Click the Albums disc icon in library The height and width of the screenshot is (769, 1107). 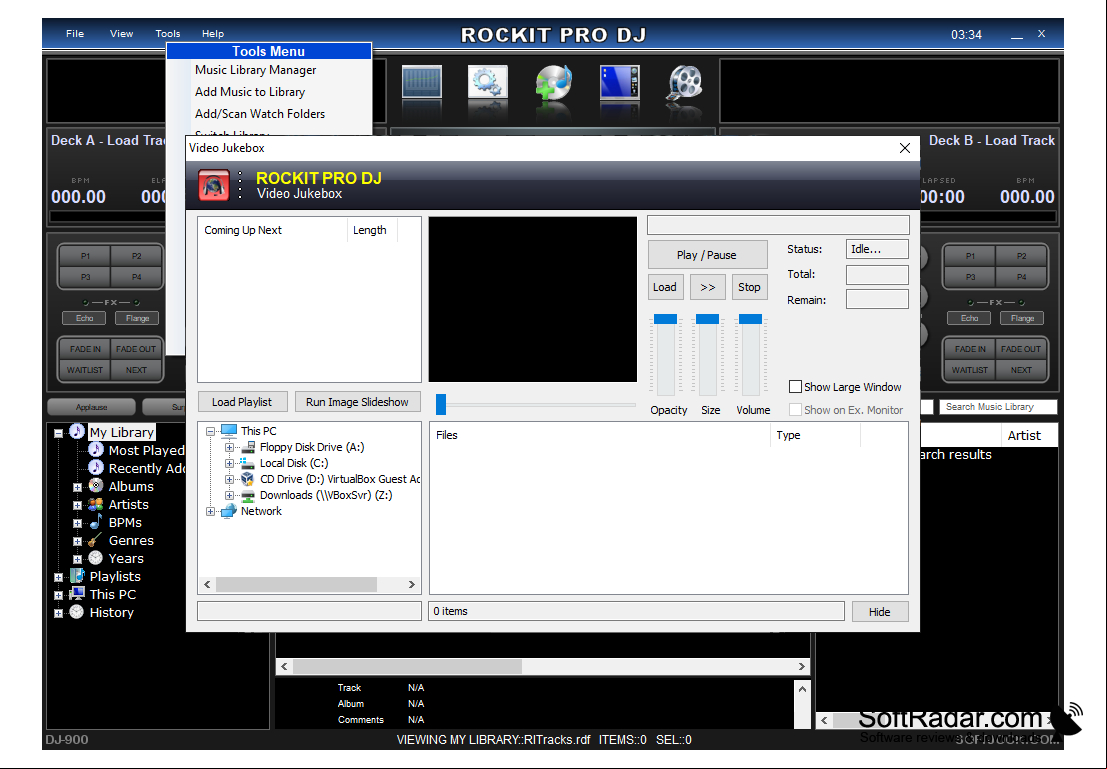(x=96, y=486)
